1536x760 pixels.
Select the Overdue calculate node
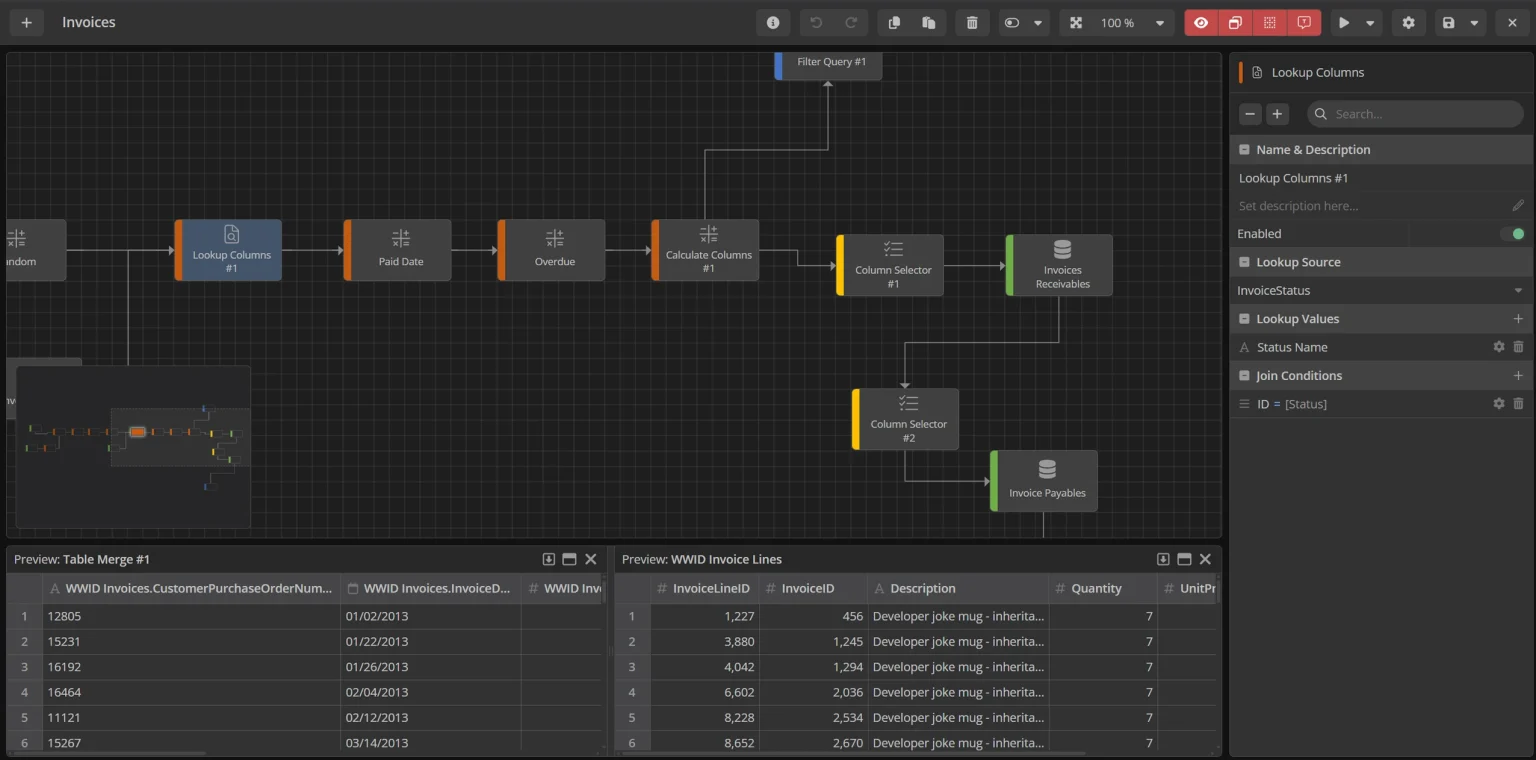(x=551, y=250)
